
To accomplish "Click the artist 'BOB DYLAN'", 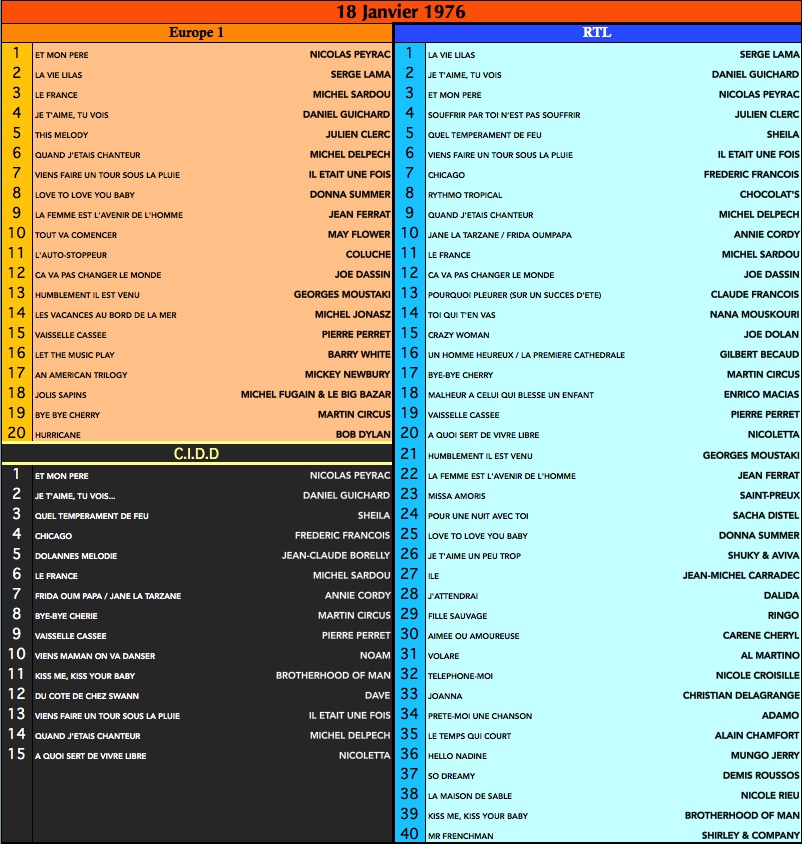I will 363,434.
